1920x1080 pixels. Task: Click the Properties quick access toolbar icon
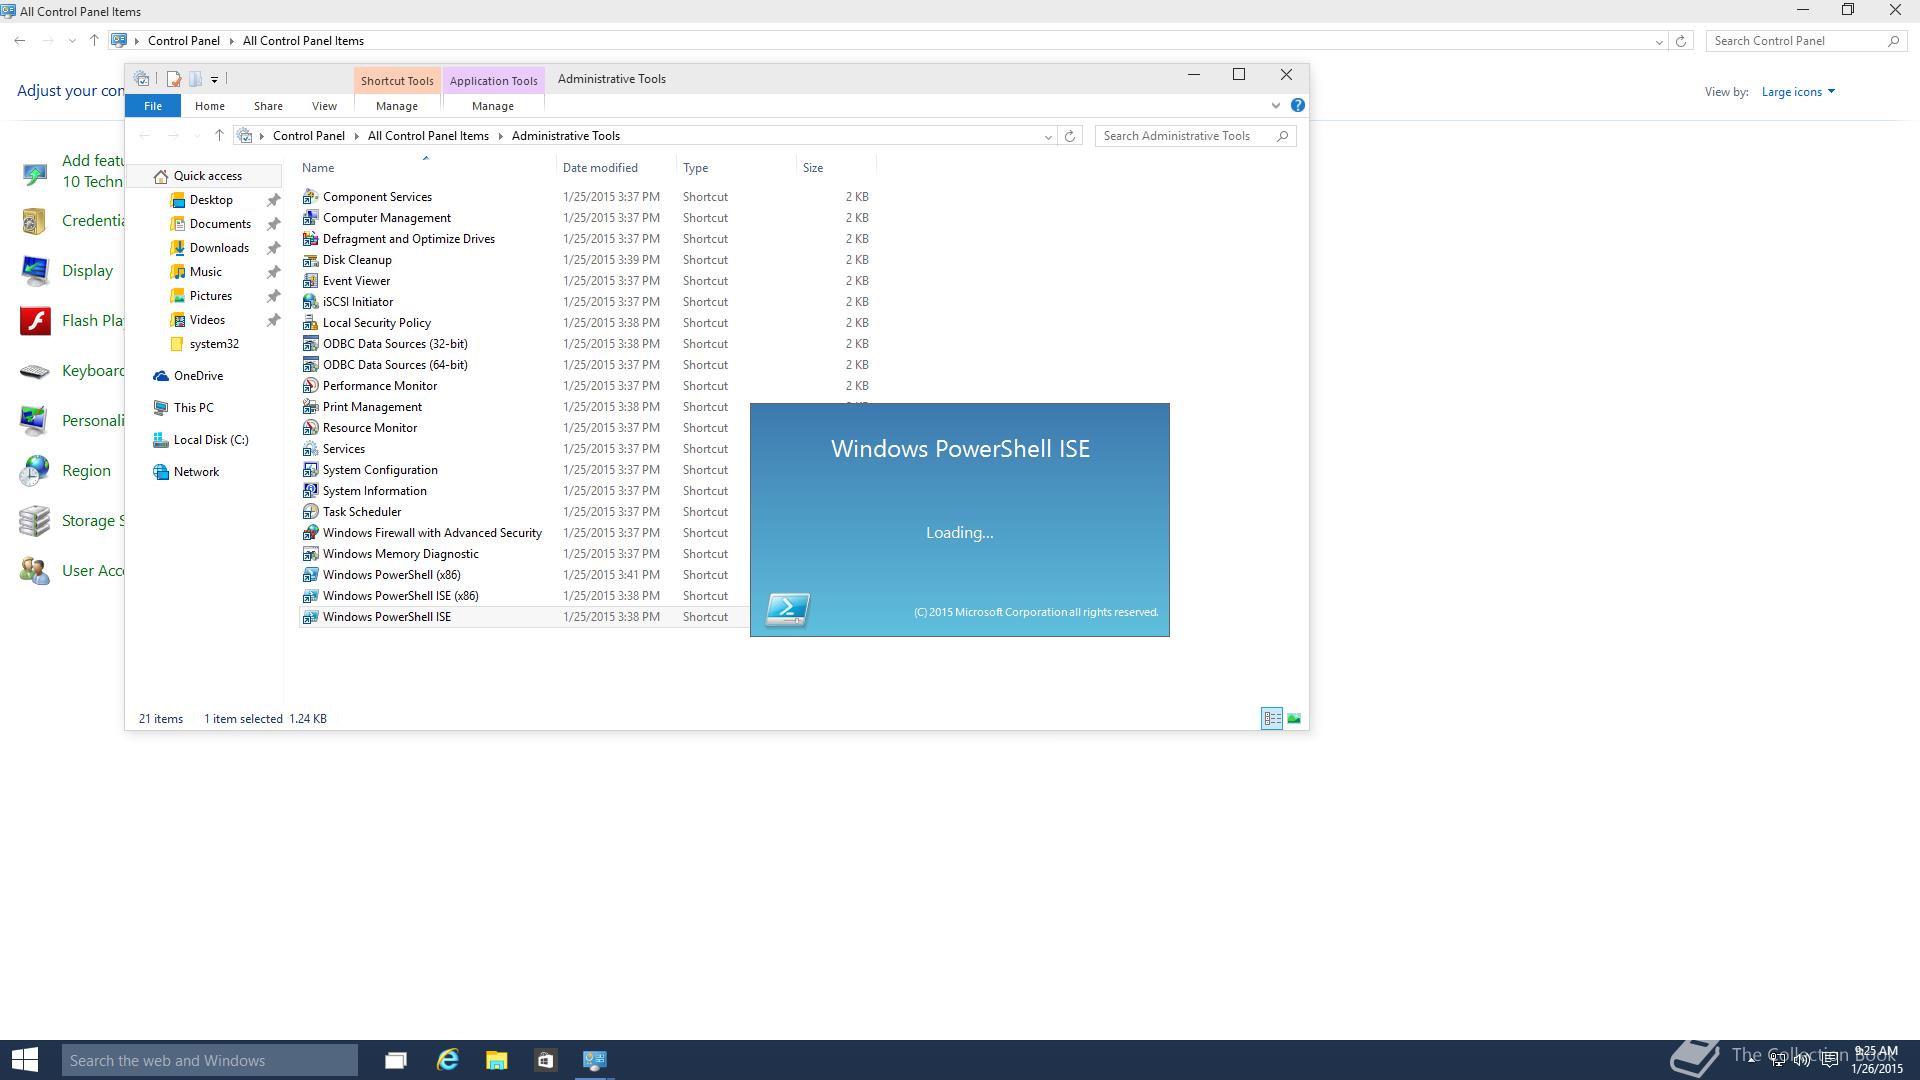tap(173, 79)
